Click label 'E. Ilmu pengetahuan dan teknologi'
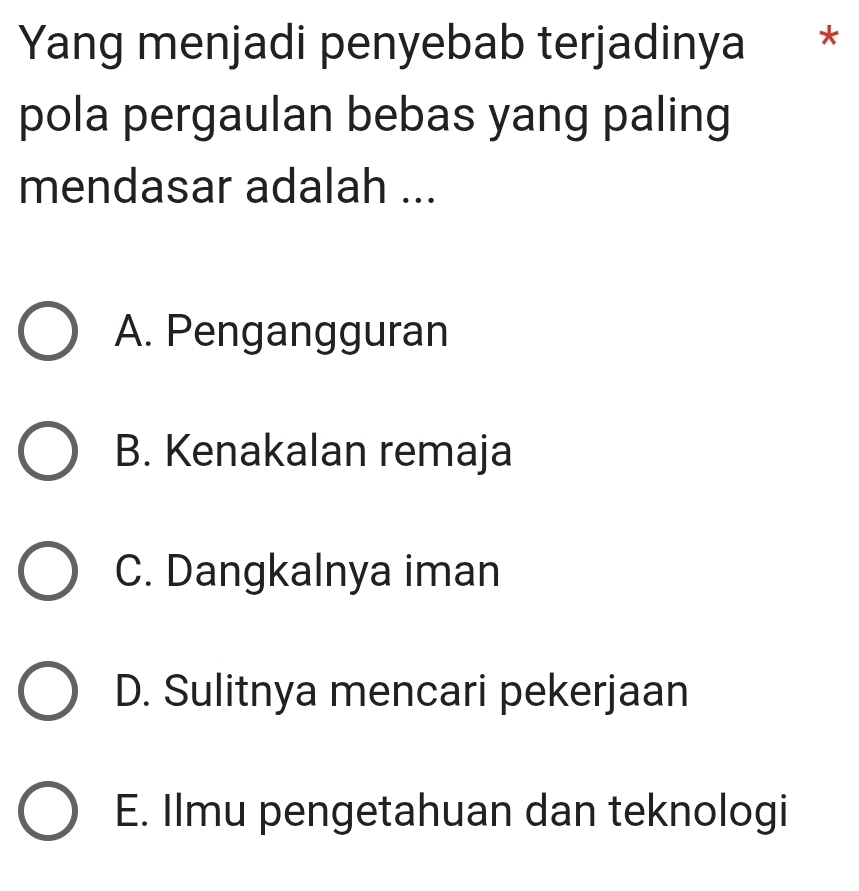Viewport: 859px width, 891px height. pos(451,811)
